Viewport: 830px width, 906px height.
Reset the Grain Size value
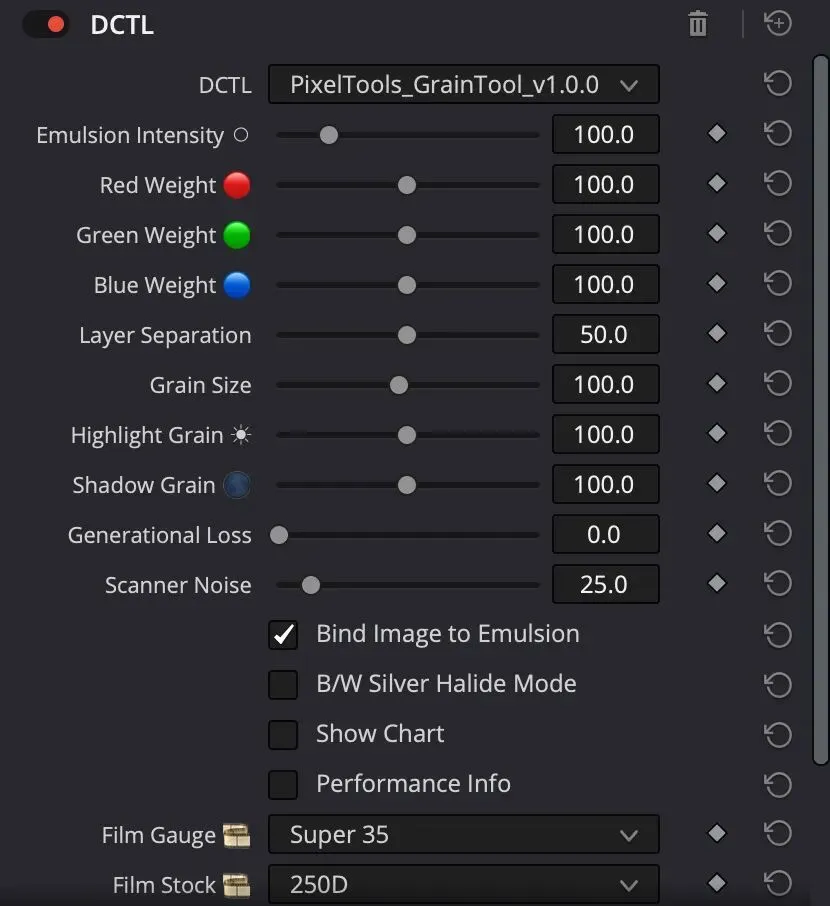coord(777,383)
